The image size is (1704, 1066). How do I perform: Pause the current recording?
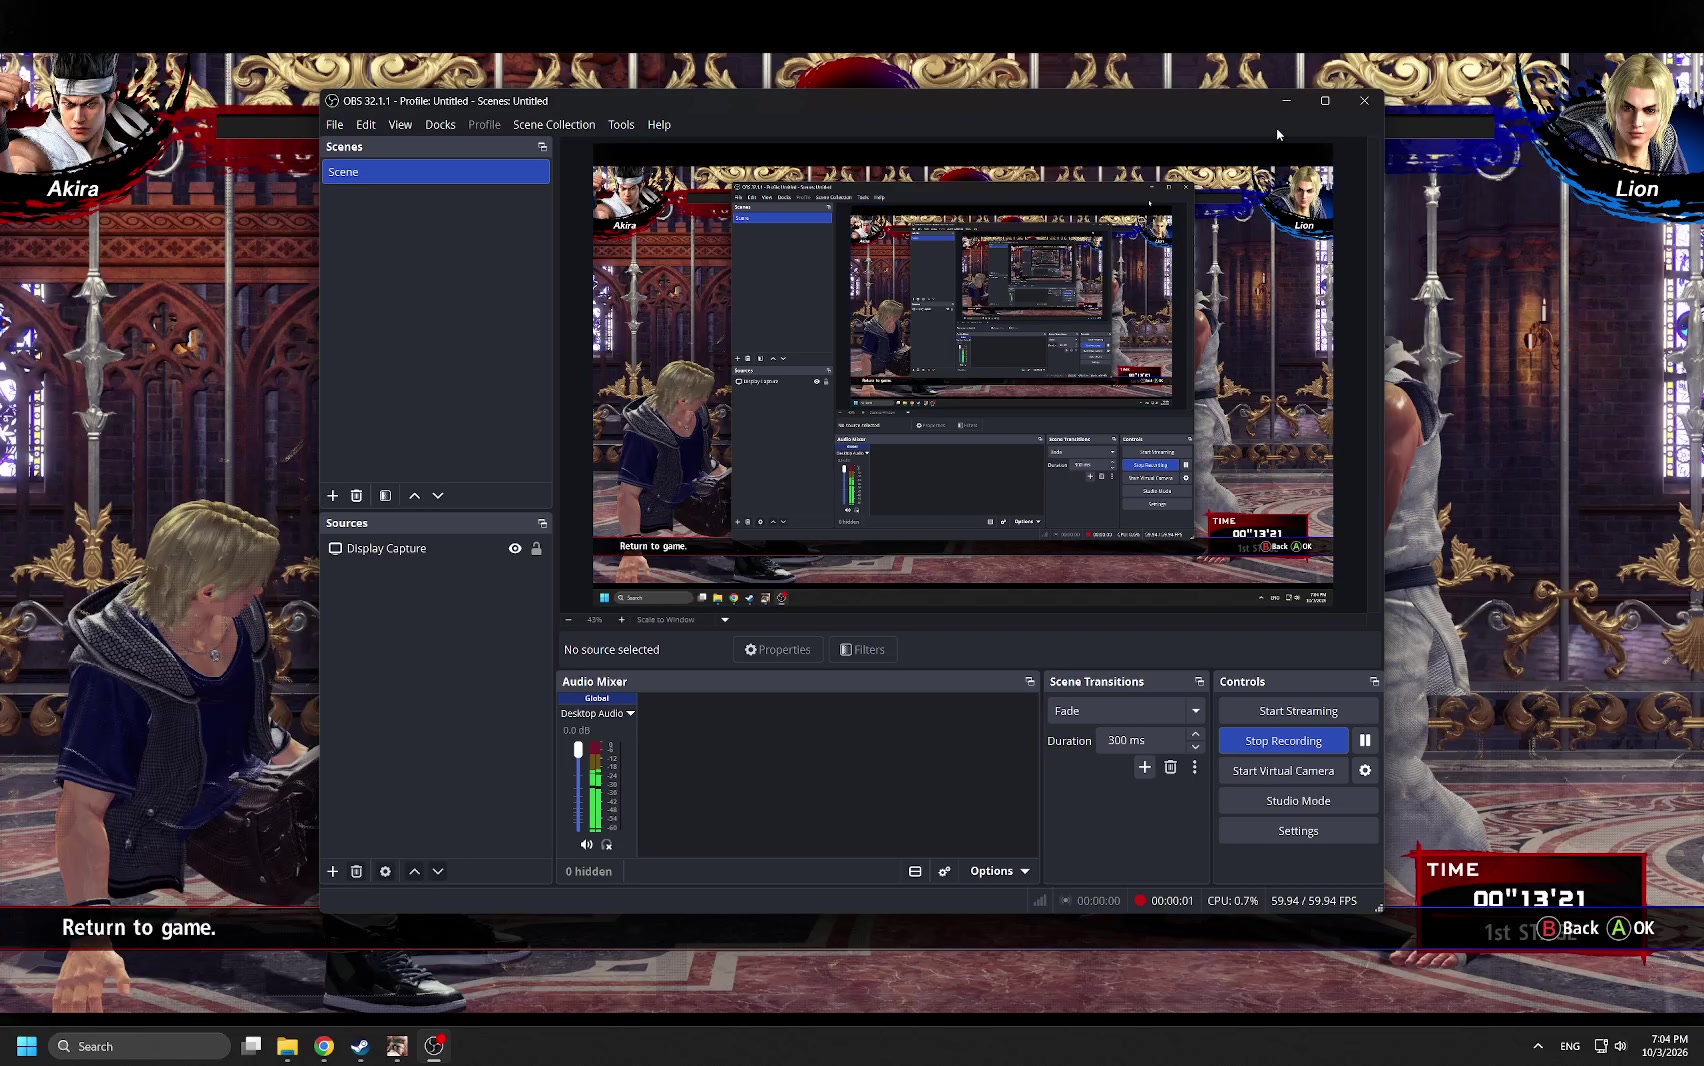pyautogui.click(x=1365, y=741)
